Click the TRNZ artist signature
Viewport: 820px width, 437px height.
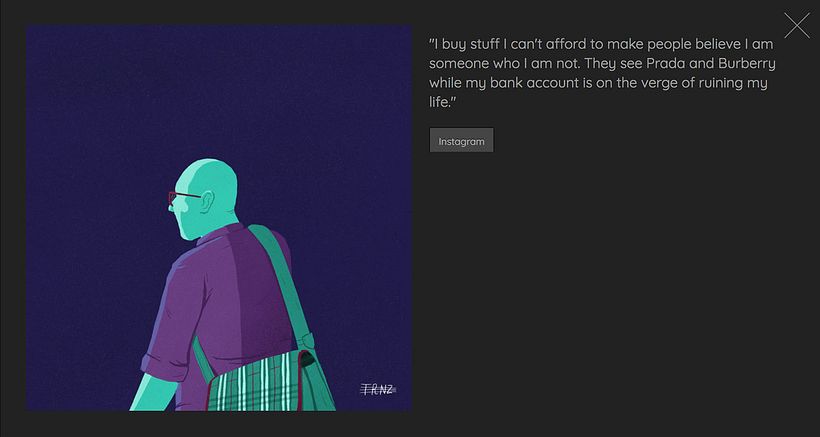pyautogui.click(x=379, y=389)
